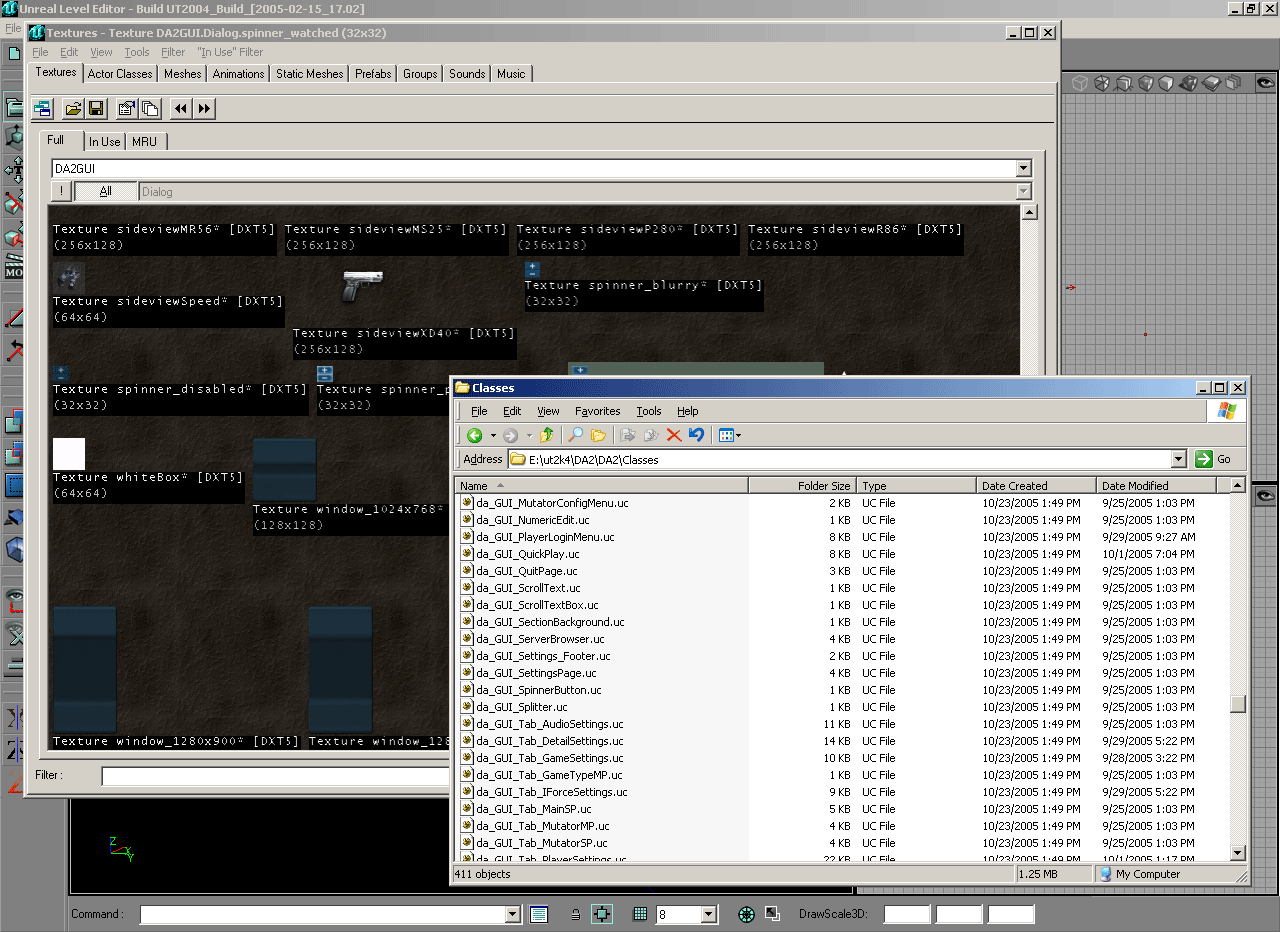
Task: Toggle vertex snap button in status bar
Action: (x=602, y=914)
